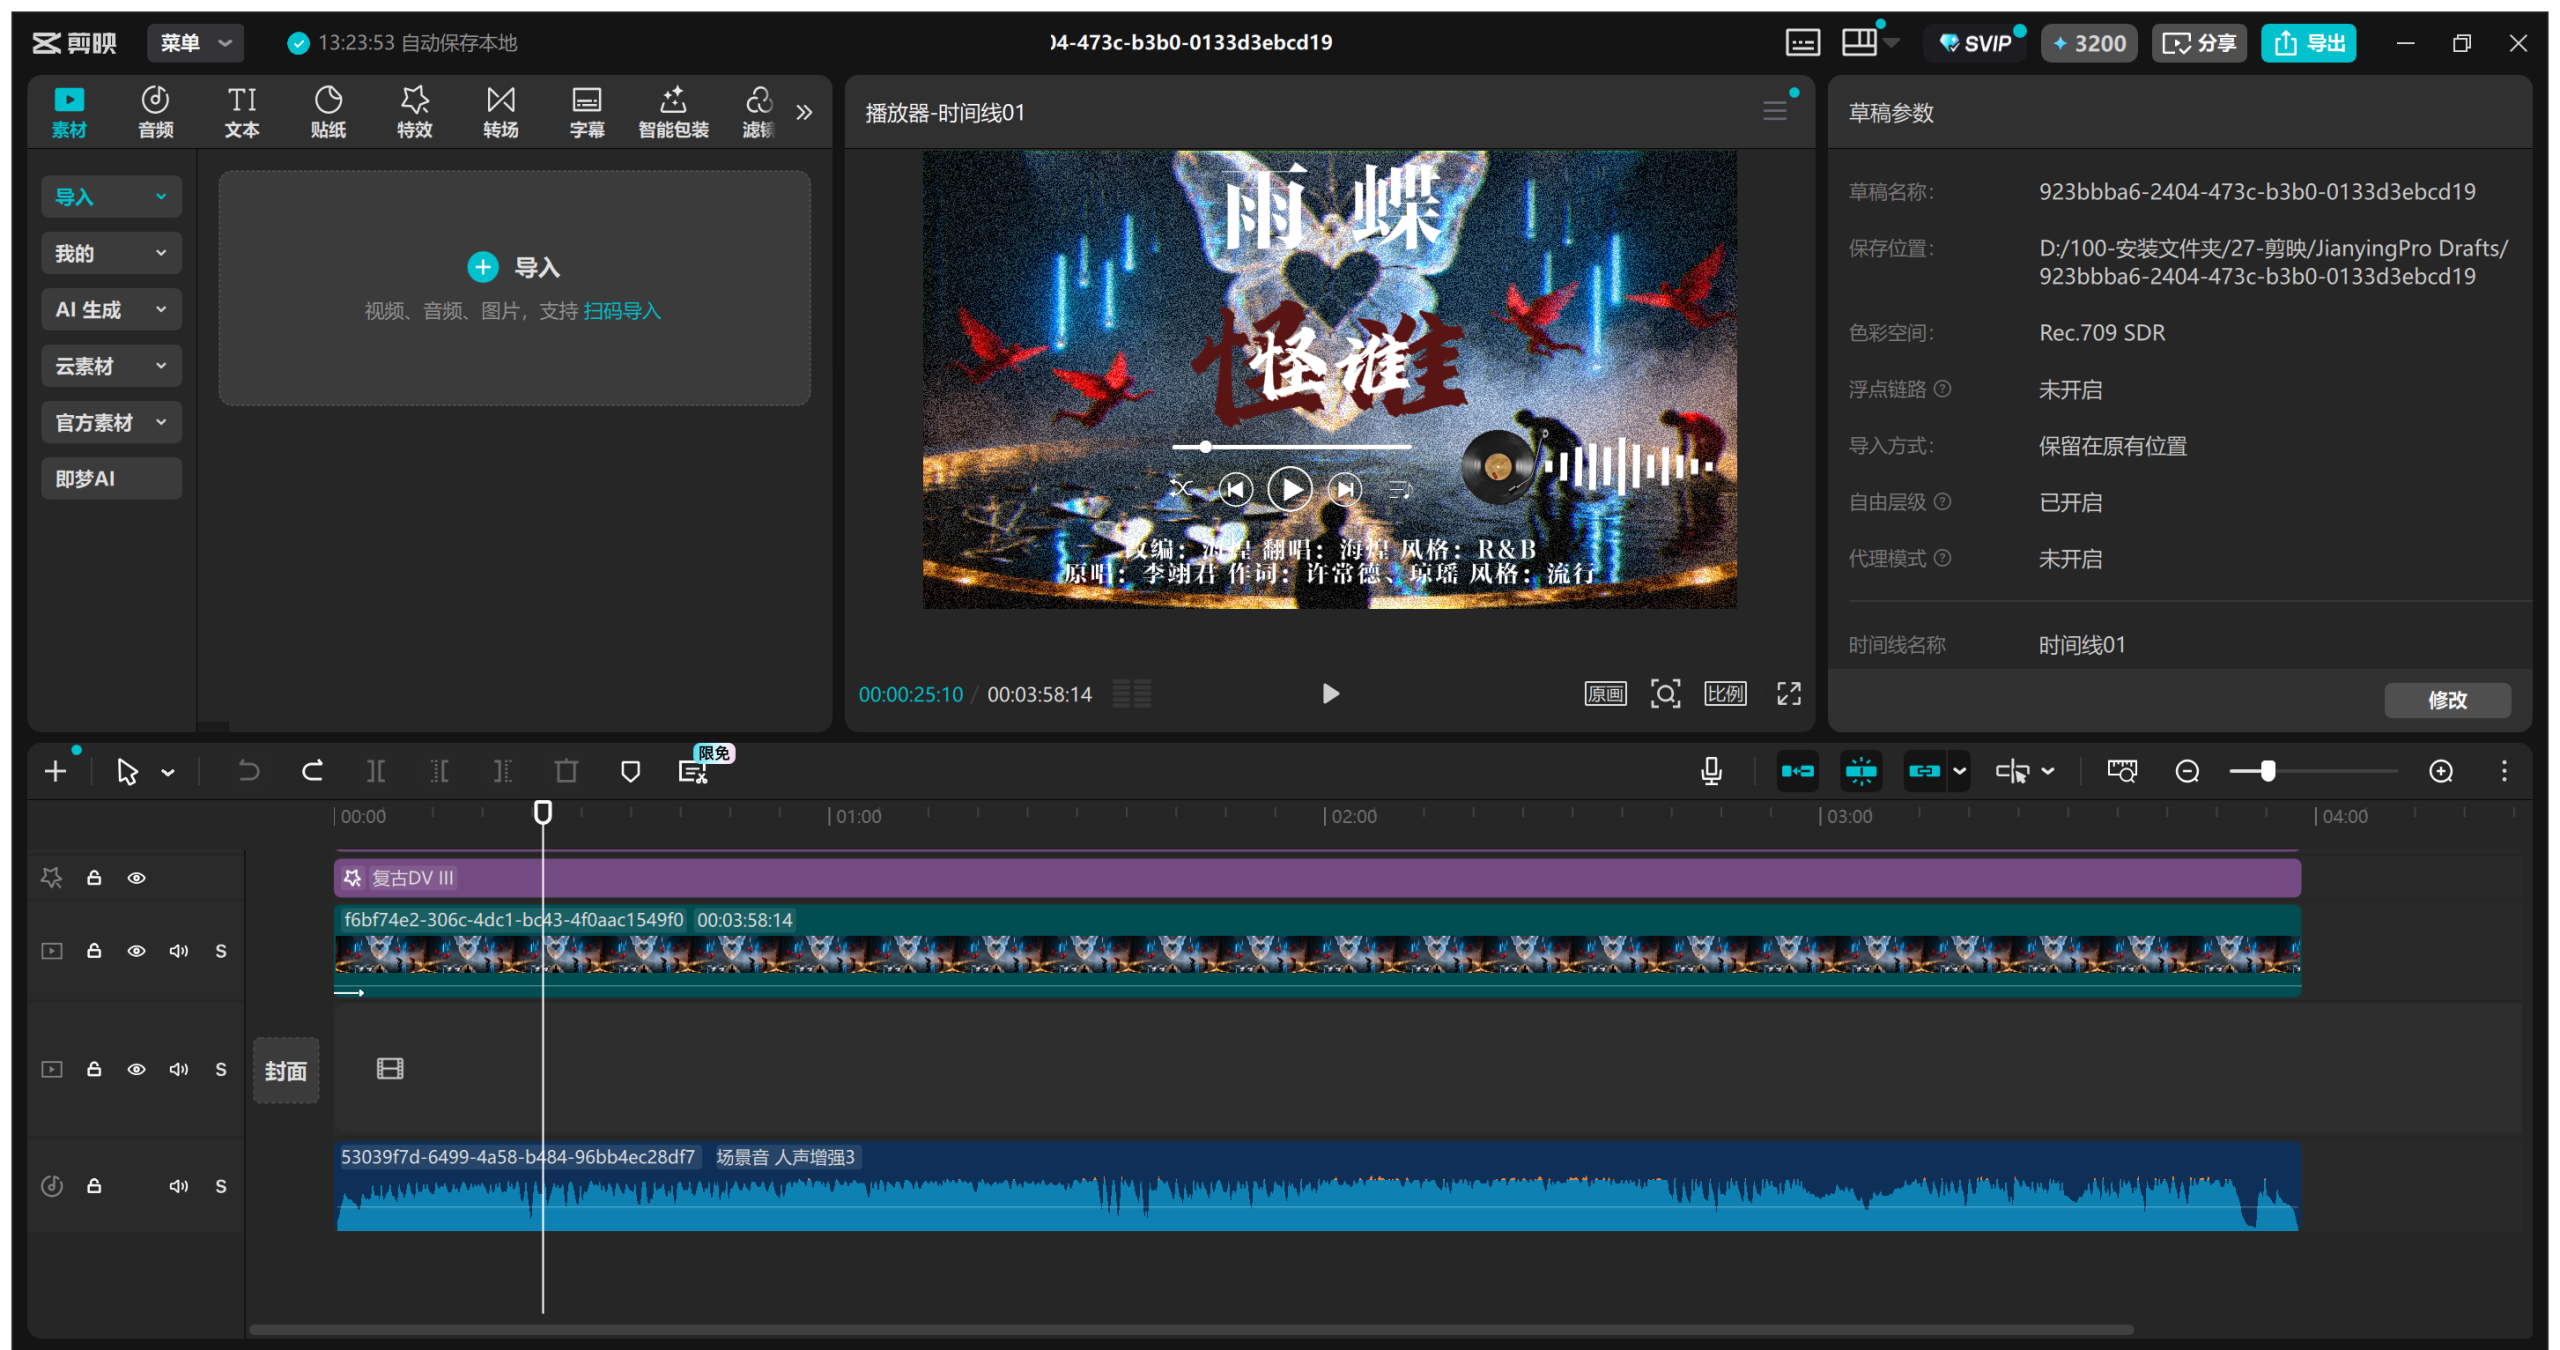The image size is (2560, 1350).
Task: Expand the 菜单 menu dropdown
Action: coord(196,42)
